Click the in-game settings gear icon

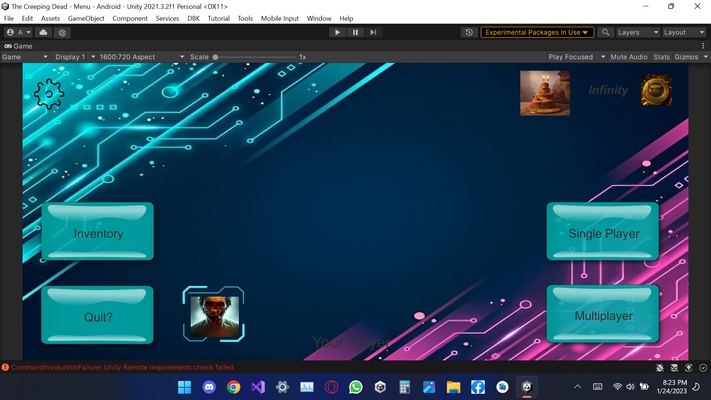tap(49, 94)
